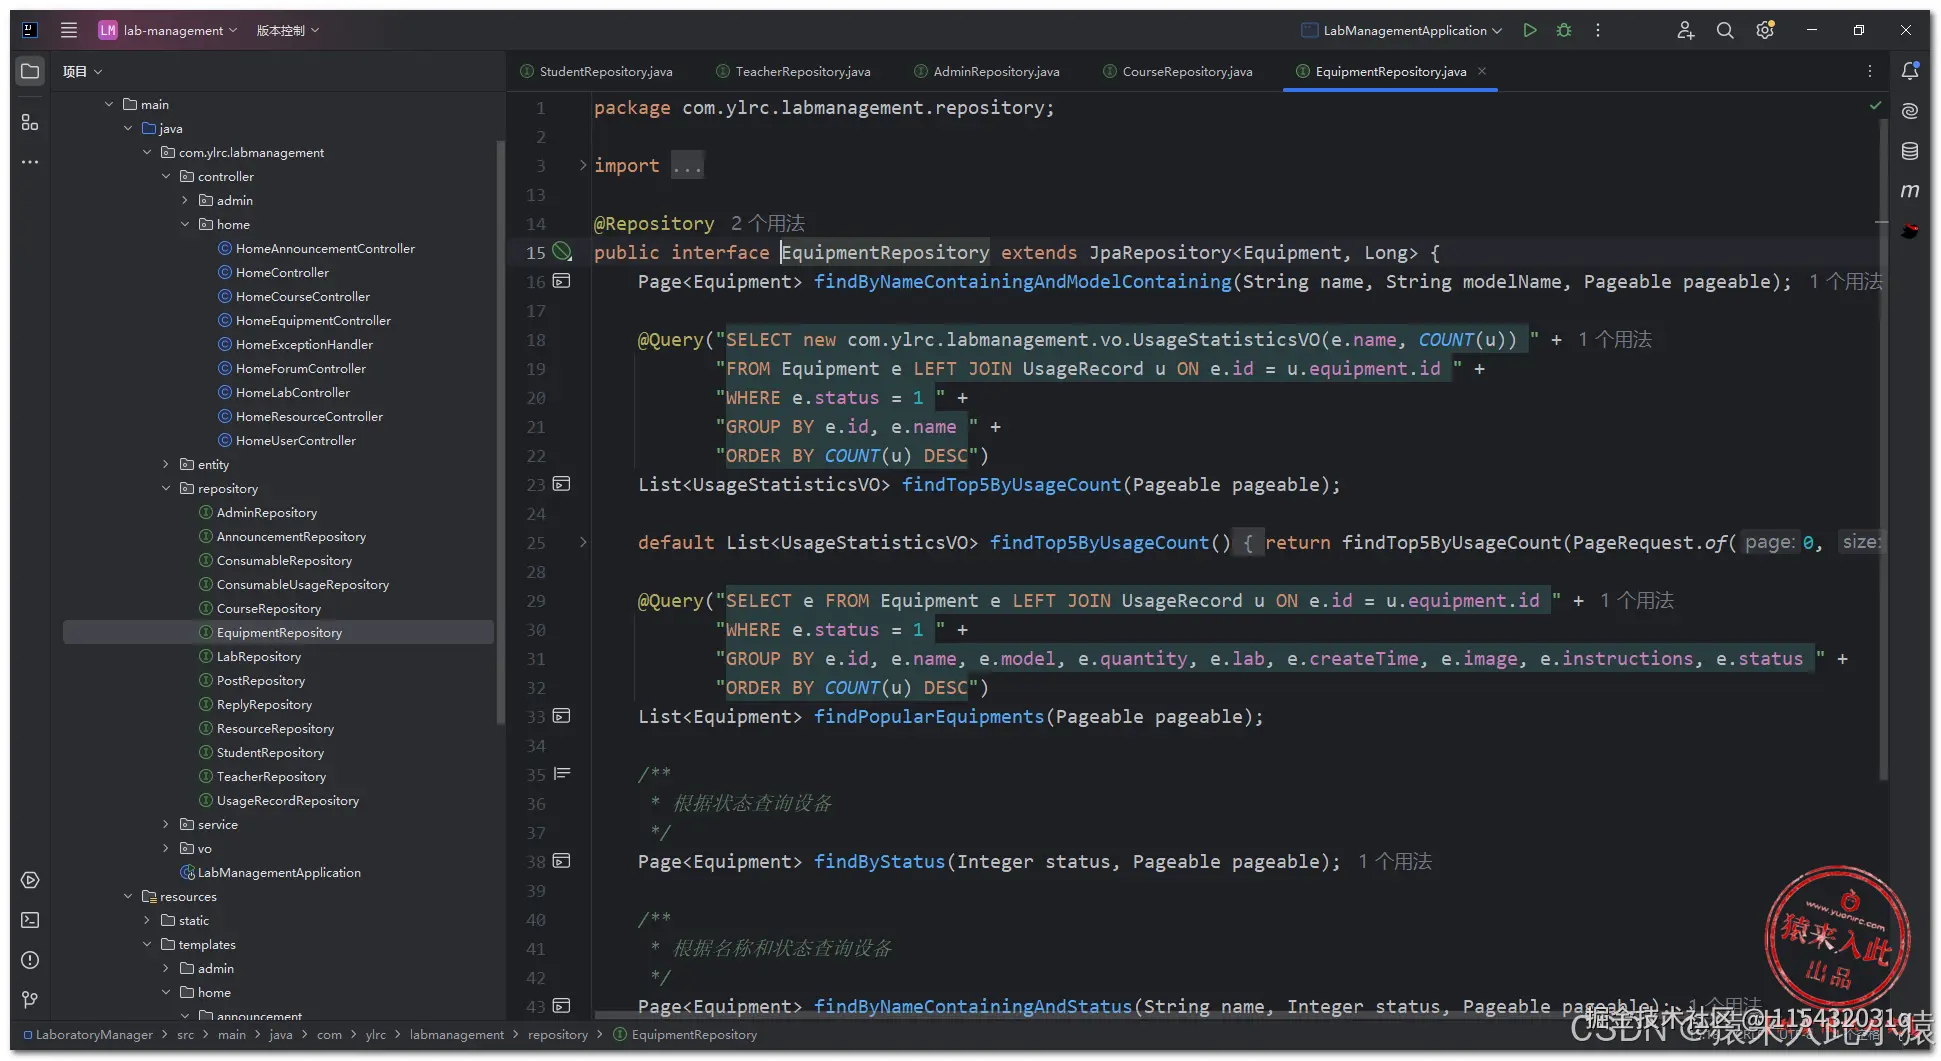Screen dimensions: 1941x1061
Task: Open Git version control tool window
Action: [x=30, y=1000]
